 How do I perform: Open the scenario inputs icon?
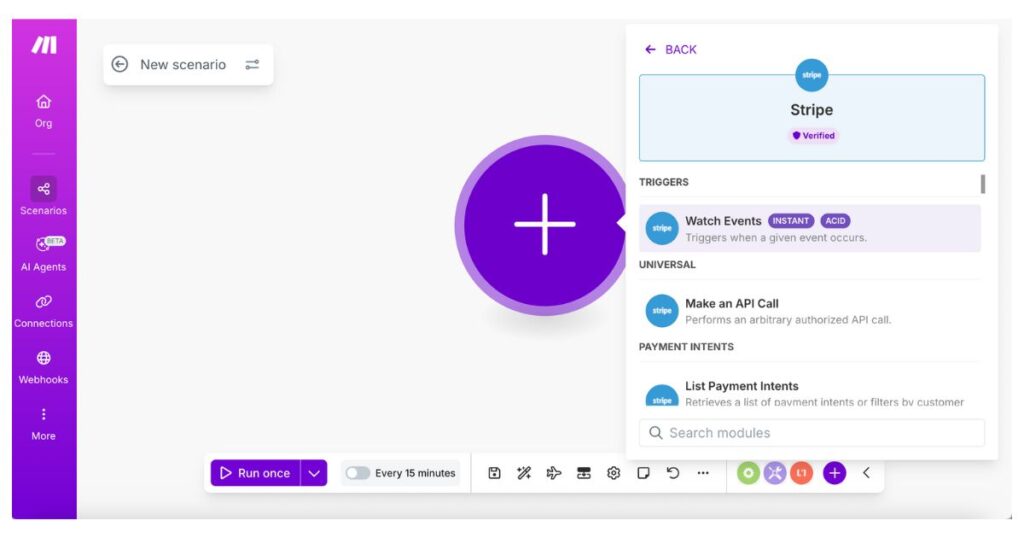(584, 473)
